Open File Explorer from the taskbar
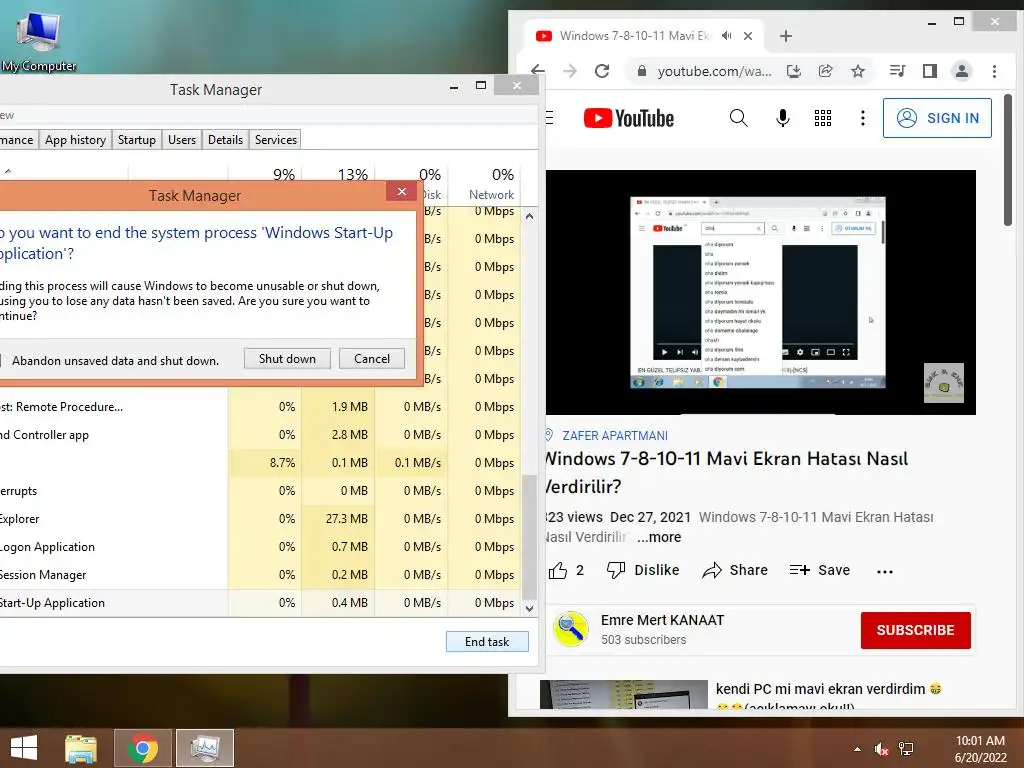 point(81,748)
